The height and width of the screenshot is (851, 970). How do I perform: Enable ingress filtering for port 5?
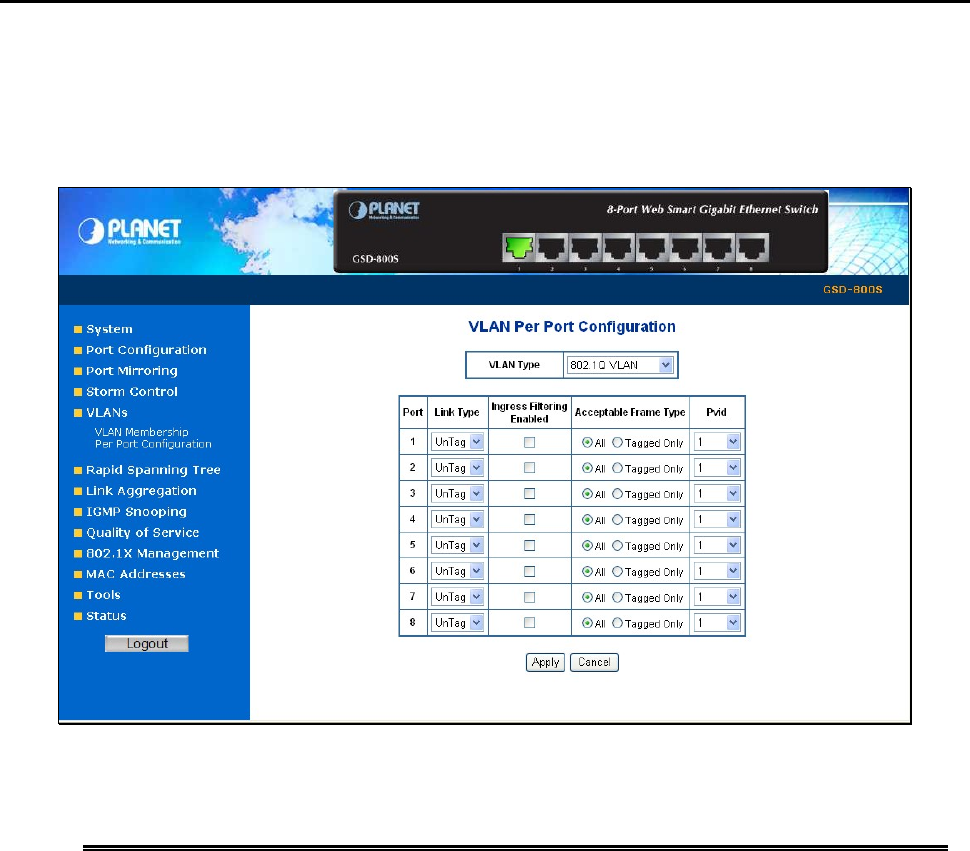[530, 545]
